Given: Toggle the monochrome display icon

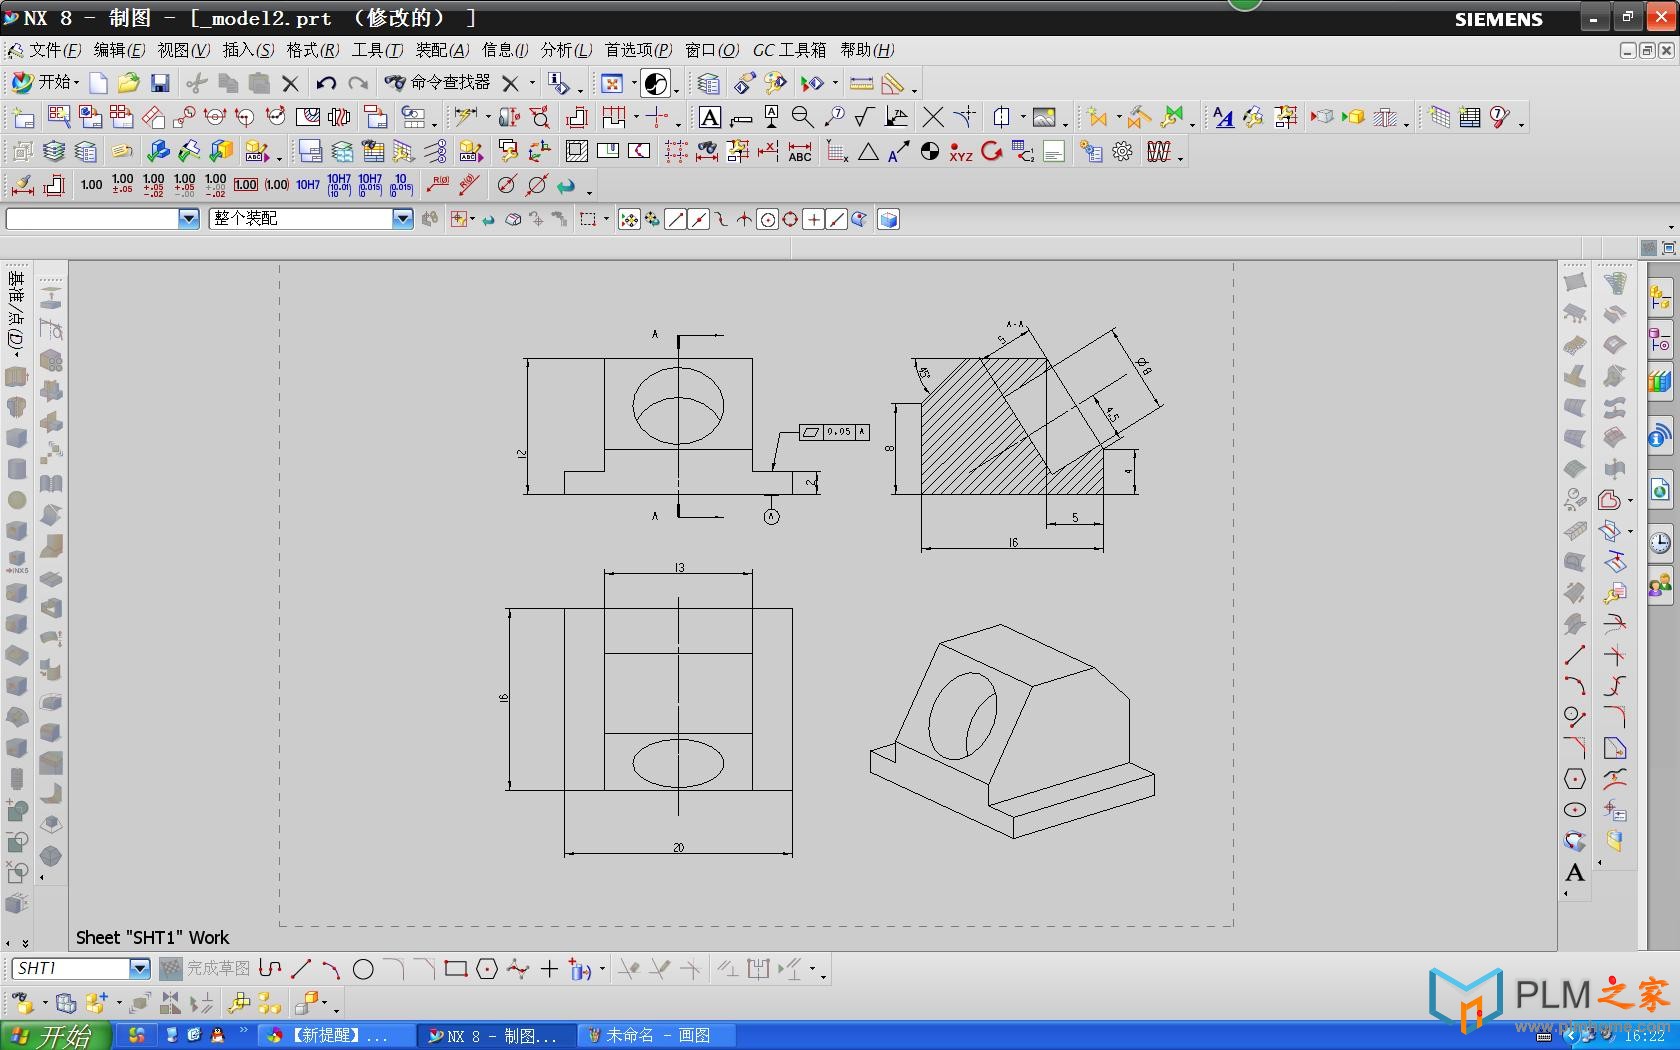Looking at the screenshot, I should coord(656,84).
